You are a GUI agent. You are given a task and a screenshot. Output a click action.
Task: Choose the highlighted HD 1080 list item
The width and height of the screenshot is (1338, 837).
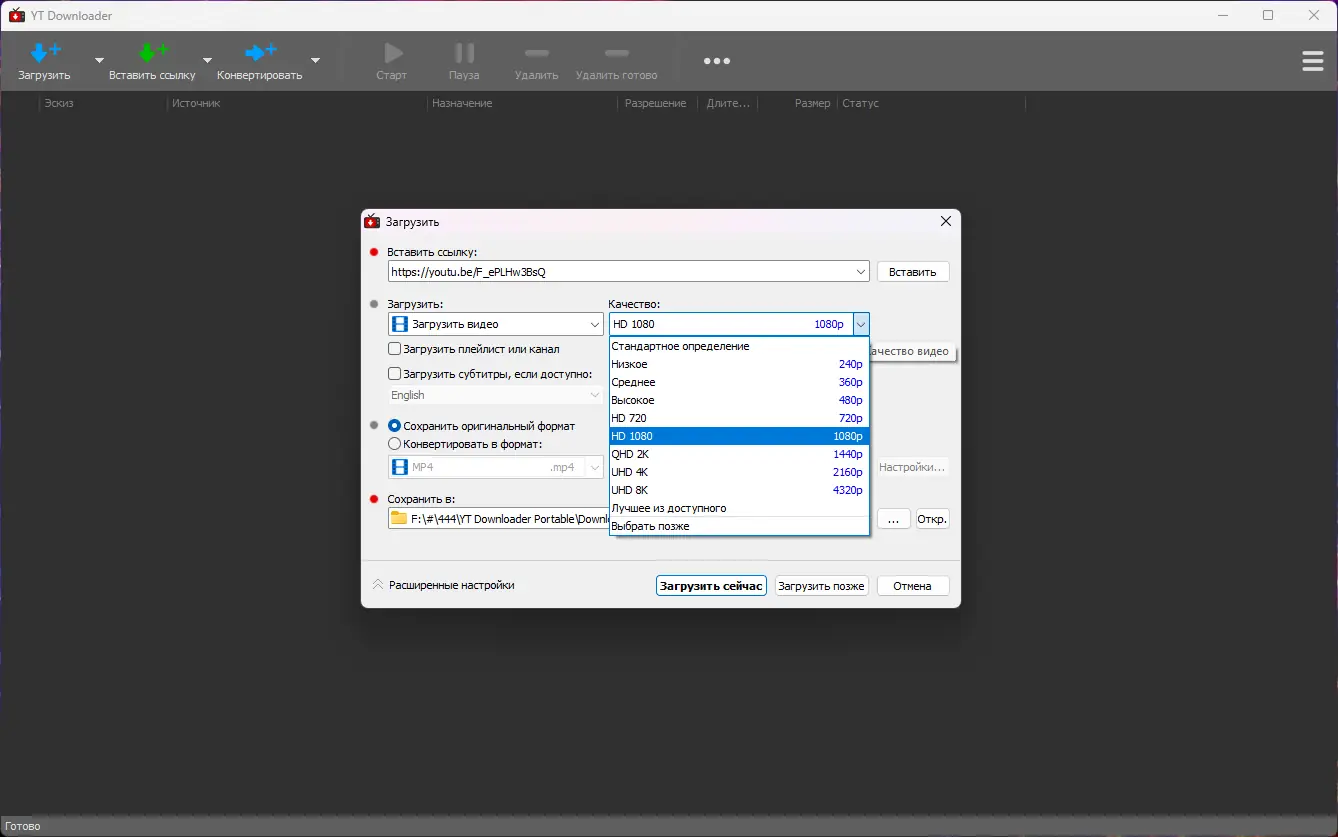[739, 436]
